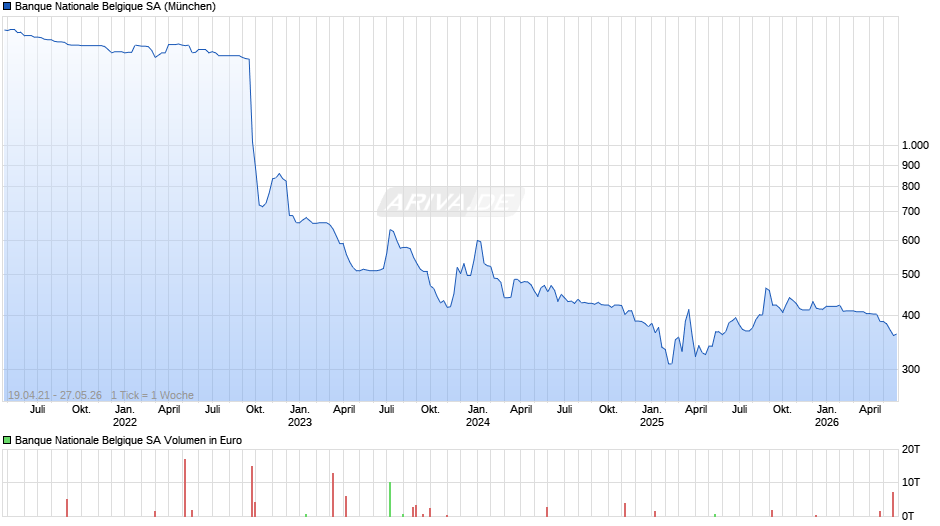940x526 pixels.
Task: Click the tall green volume bar near July 2023
Action: pos(390,499)
